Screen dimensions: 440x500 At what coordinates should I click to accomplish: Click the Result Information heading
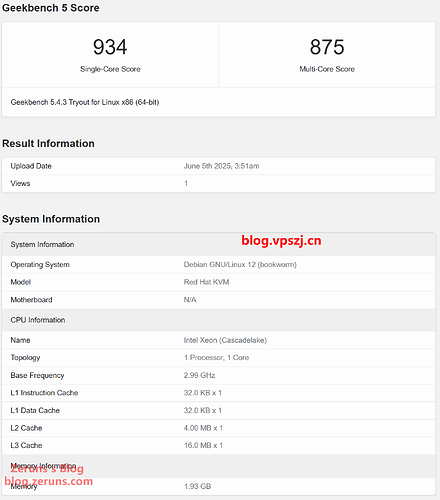pos(48,143)
